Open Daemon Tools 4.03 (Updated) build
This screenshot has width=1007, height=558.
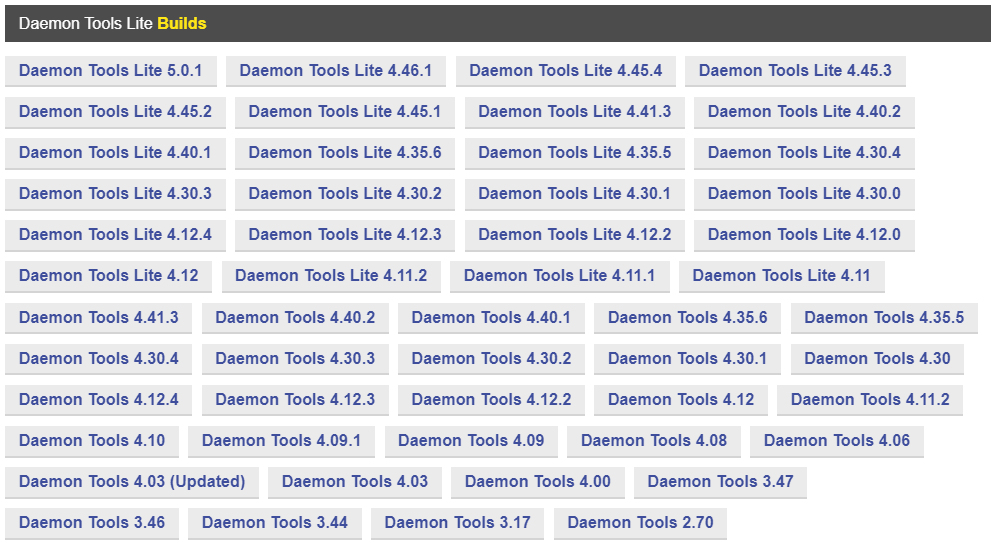pyautogui.click(x=132, y=482)
